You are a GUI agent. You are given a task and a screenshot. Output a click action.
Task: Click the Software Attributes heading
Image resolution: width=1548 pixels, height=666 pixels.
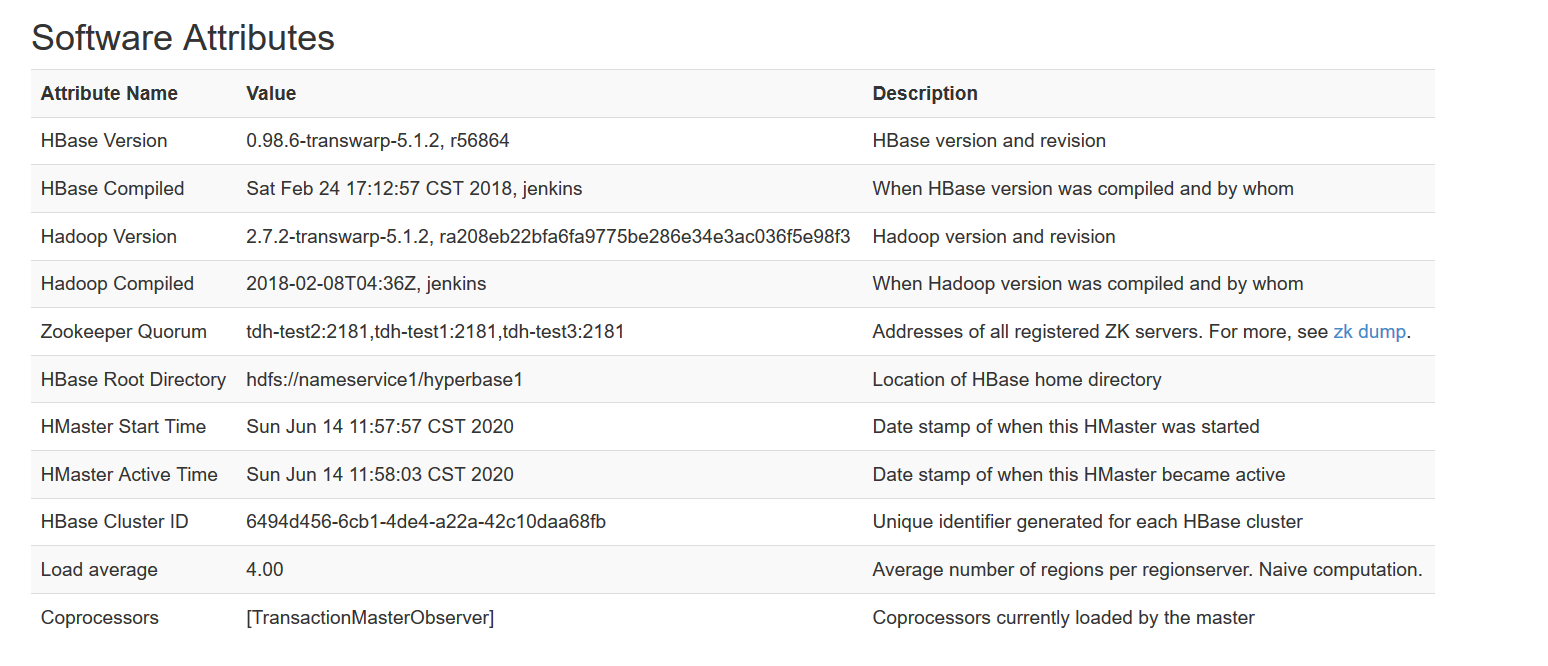point(183,38)
